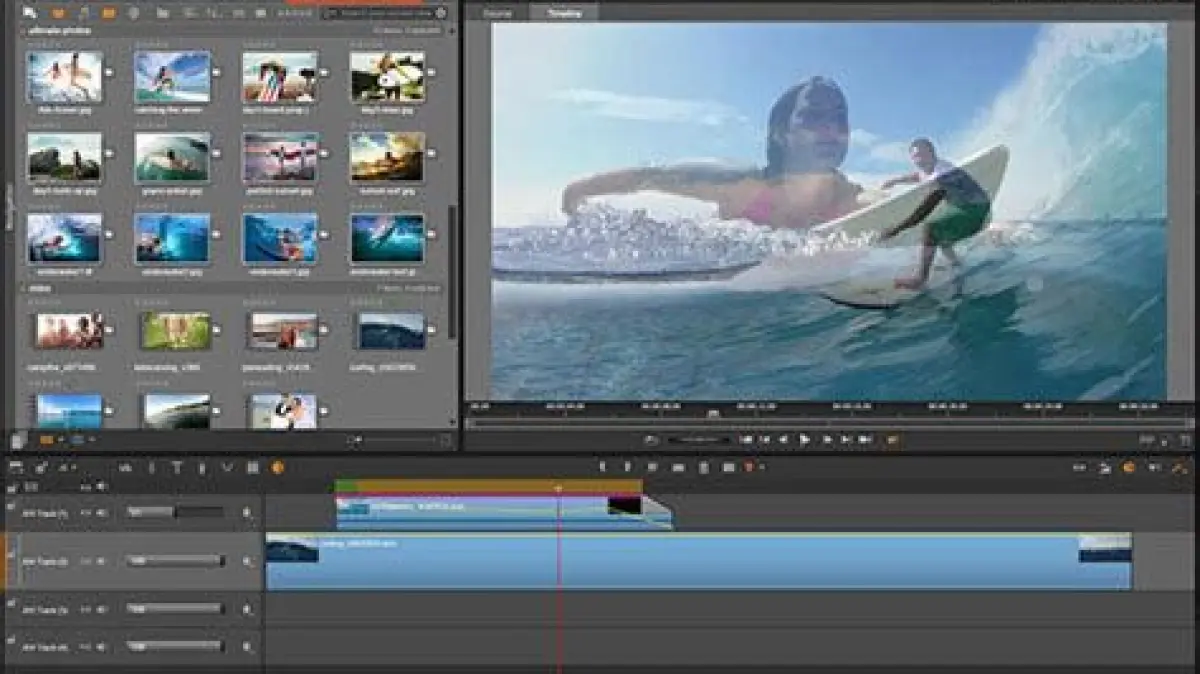The image size is (1200, 674).
Task: Click the gear icon beside library search box
Action: click(x=441, y=13)
